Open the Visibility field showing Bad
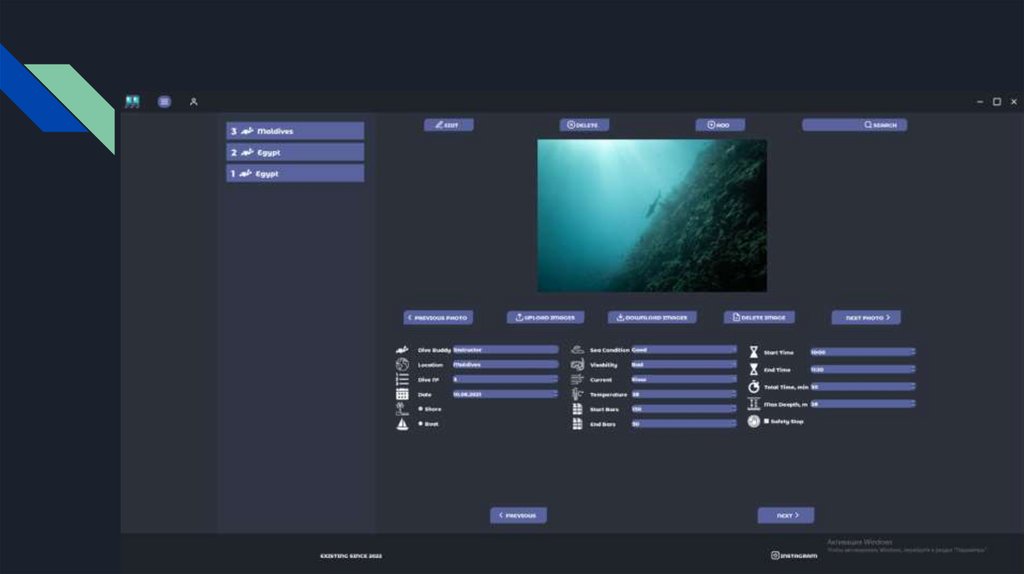 [684, 364]
